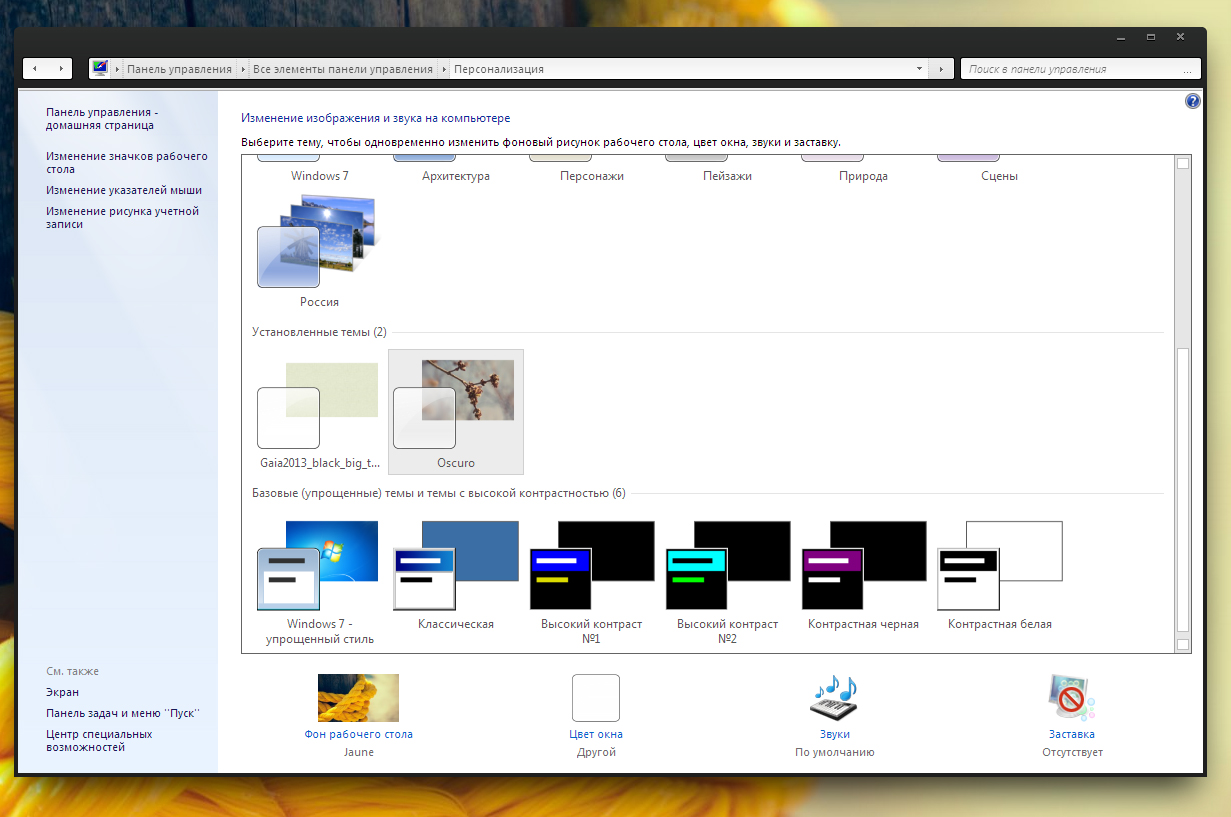Go to Все элементы панели управления breadcrumb
The width and height of the screenshot is (1231, 817).
tap(343, 69)
